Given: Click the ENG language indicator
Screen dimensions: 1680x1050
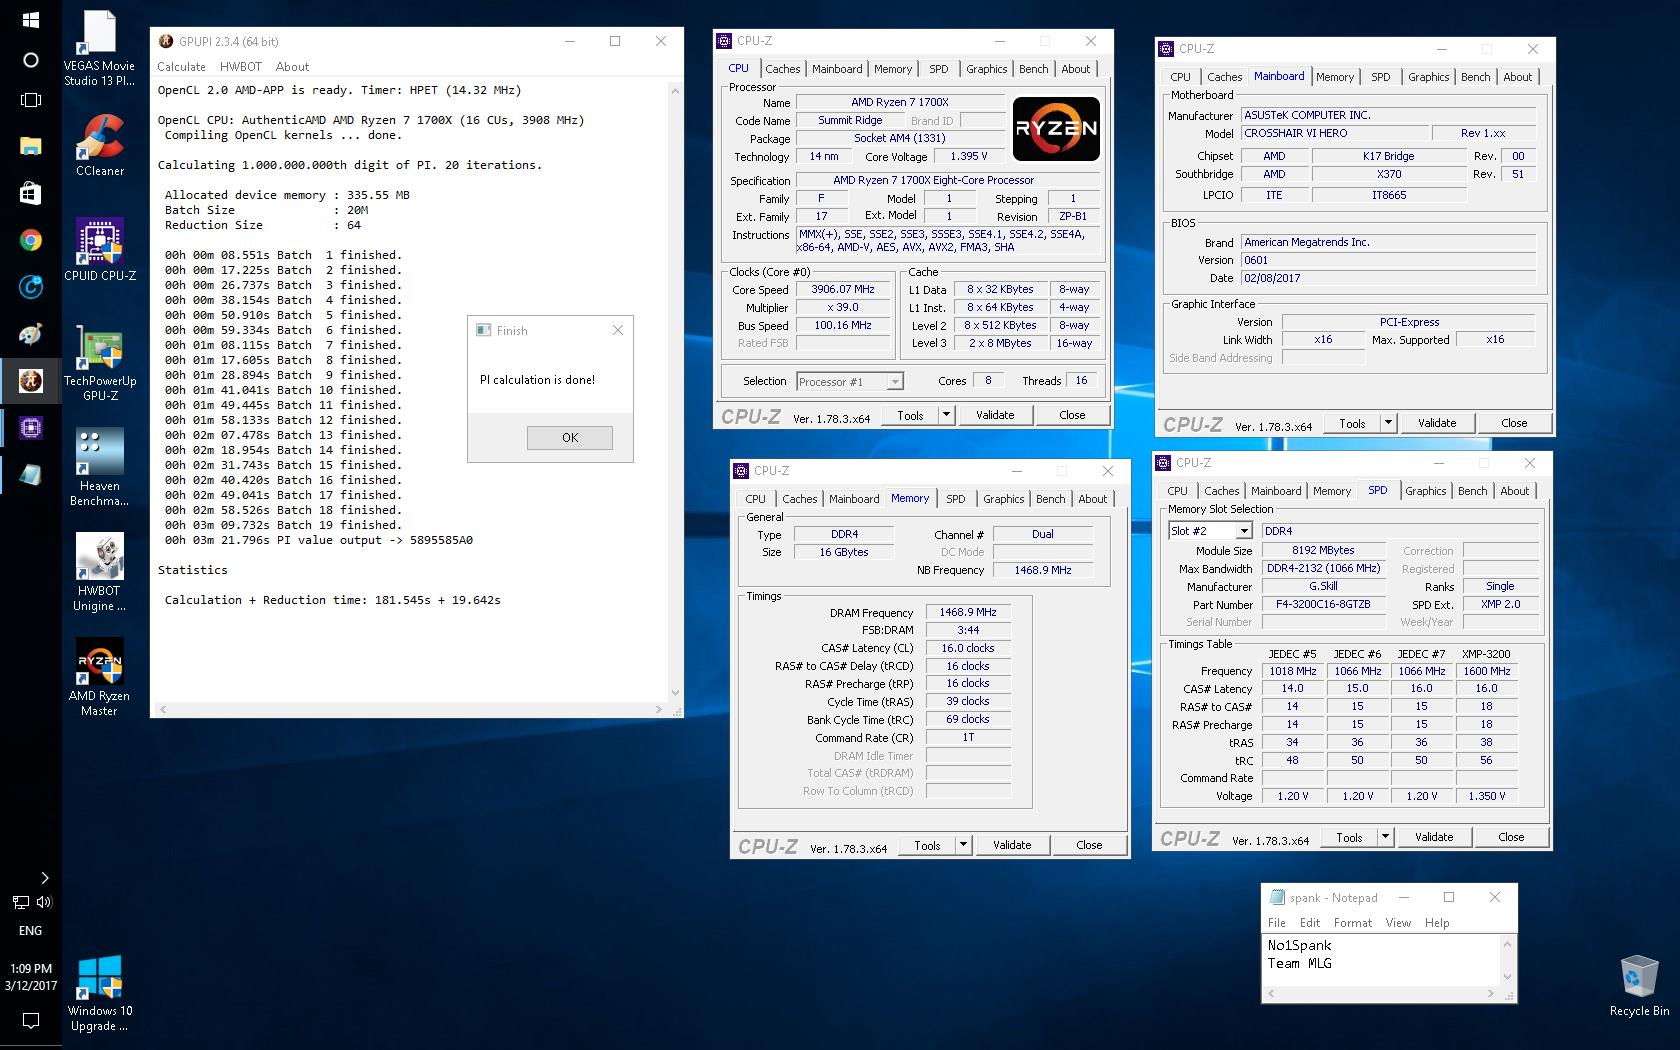Looking at the screenshot, I should [x=30, y=930].
